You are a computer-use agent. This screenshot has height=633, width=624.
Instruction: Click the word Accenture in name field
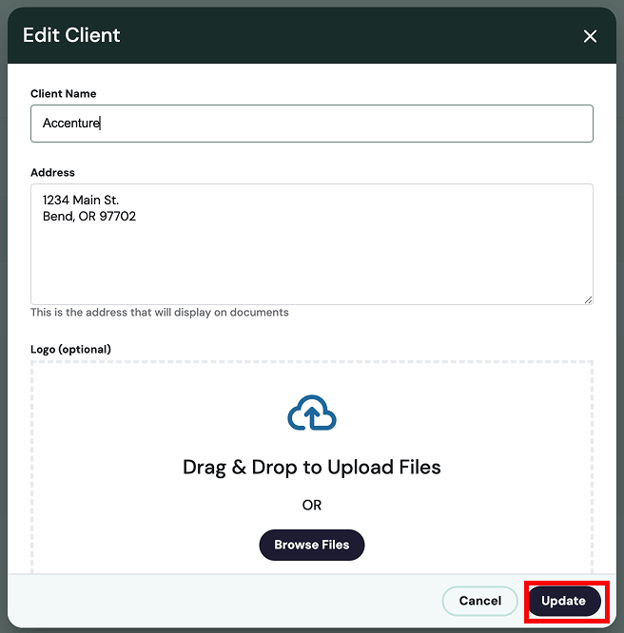point(71,123)
